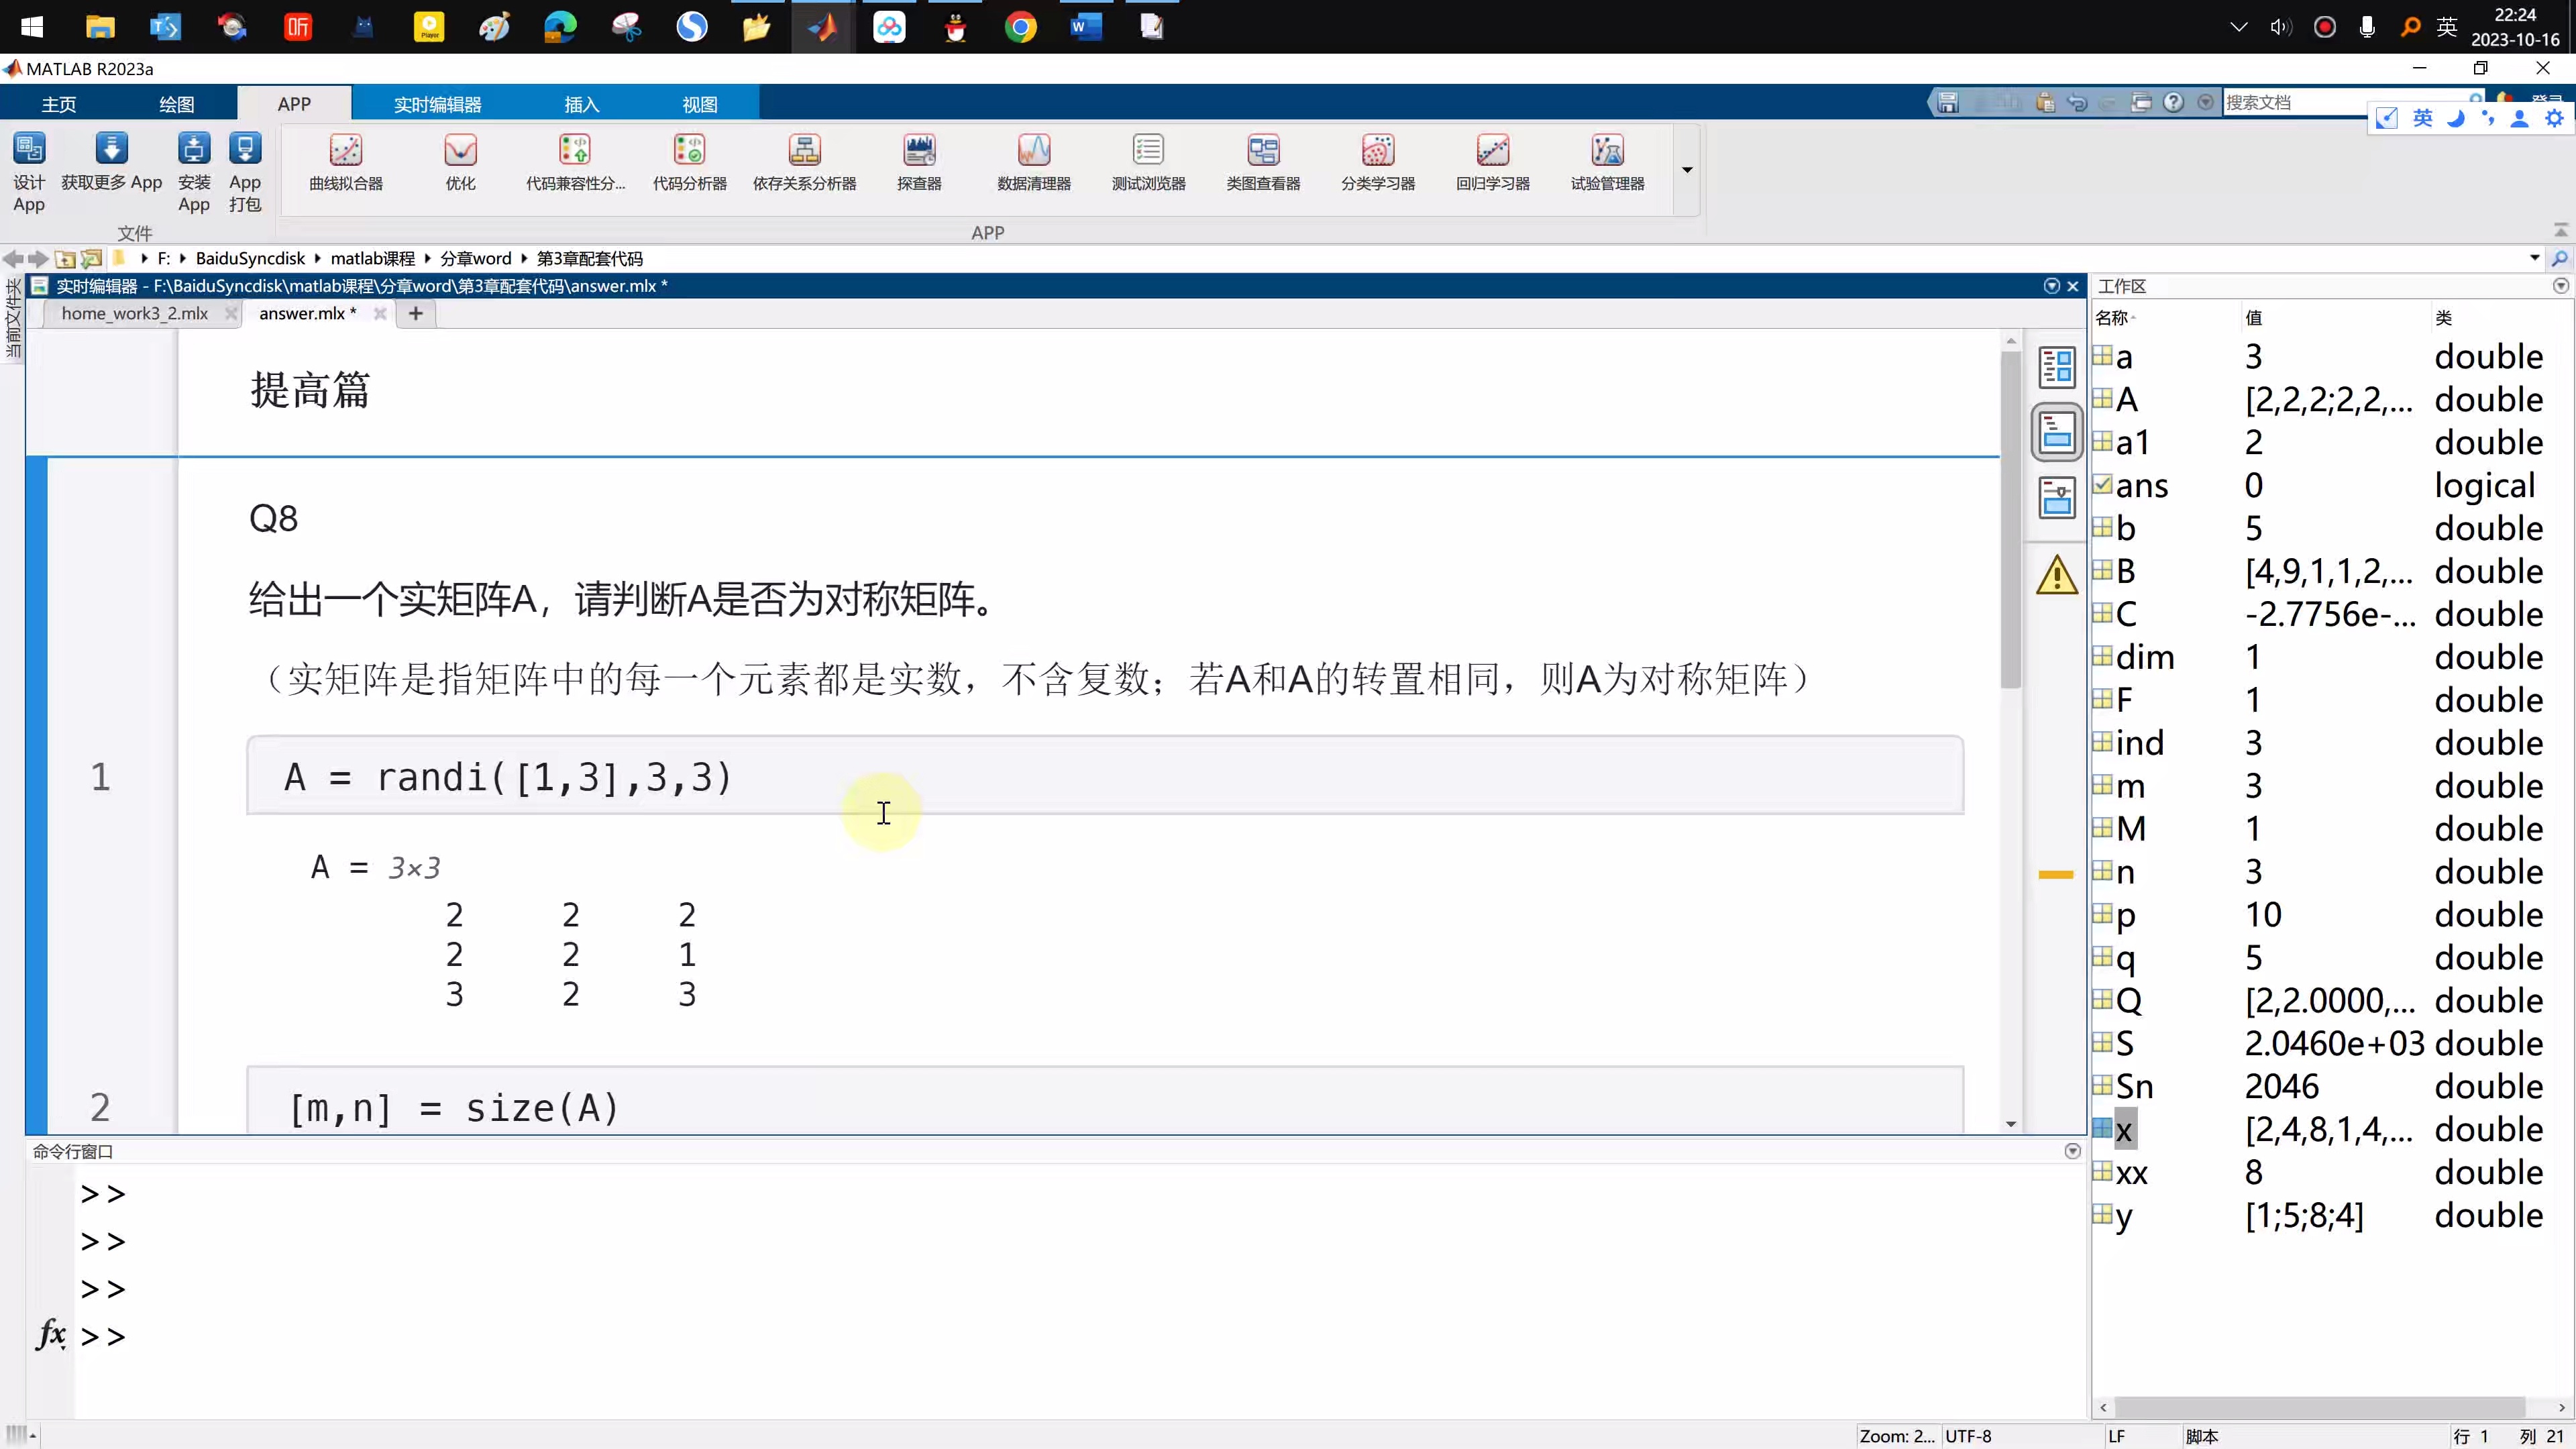2576x1449 pixels.
Task: Start the 数据清理器 app
Action: pyautogui.click(x=1033, y=163)
